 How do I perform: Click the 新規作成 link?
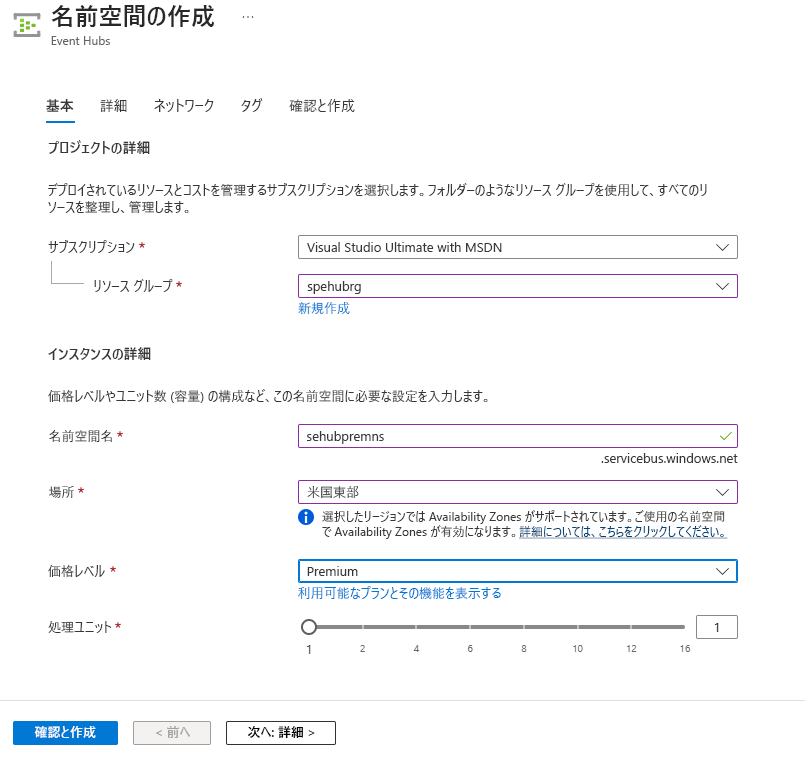click(x=324, y=308)
